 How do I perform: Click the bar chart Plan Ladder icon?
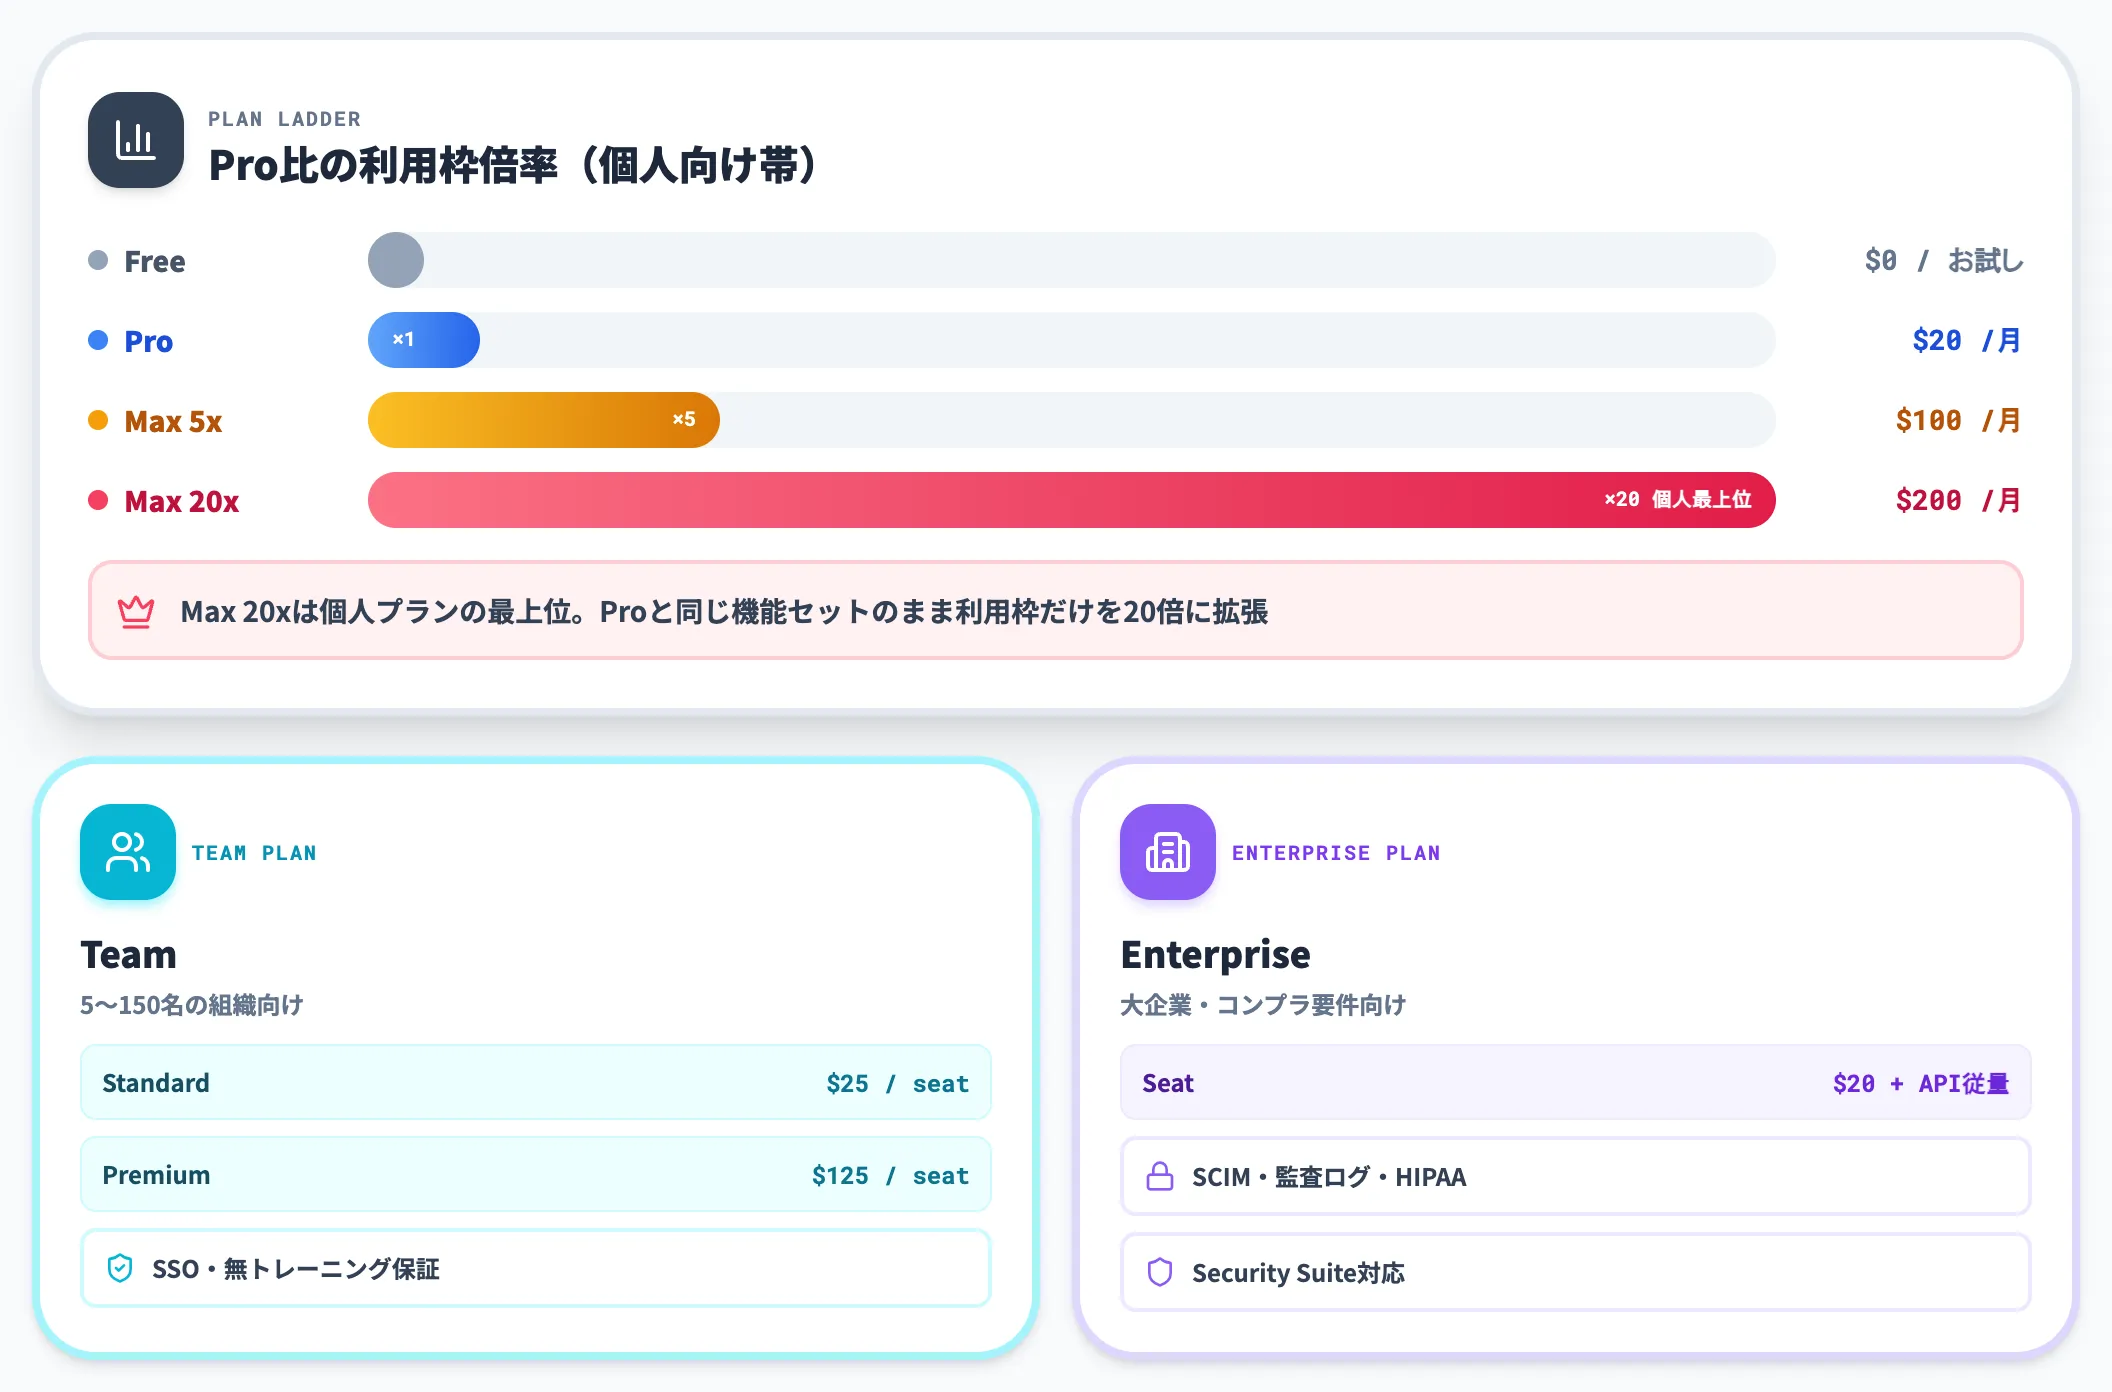pos(136,140)
